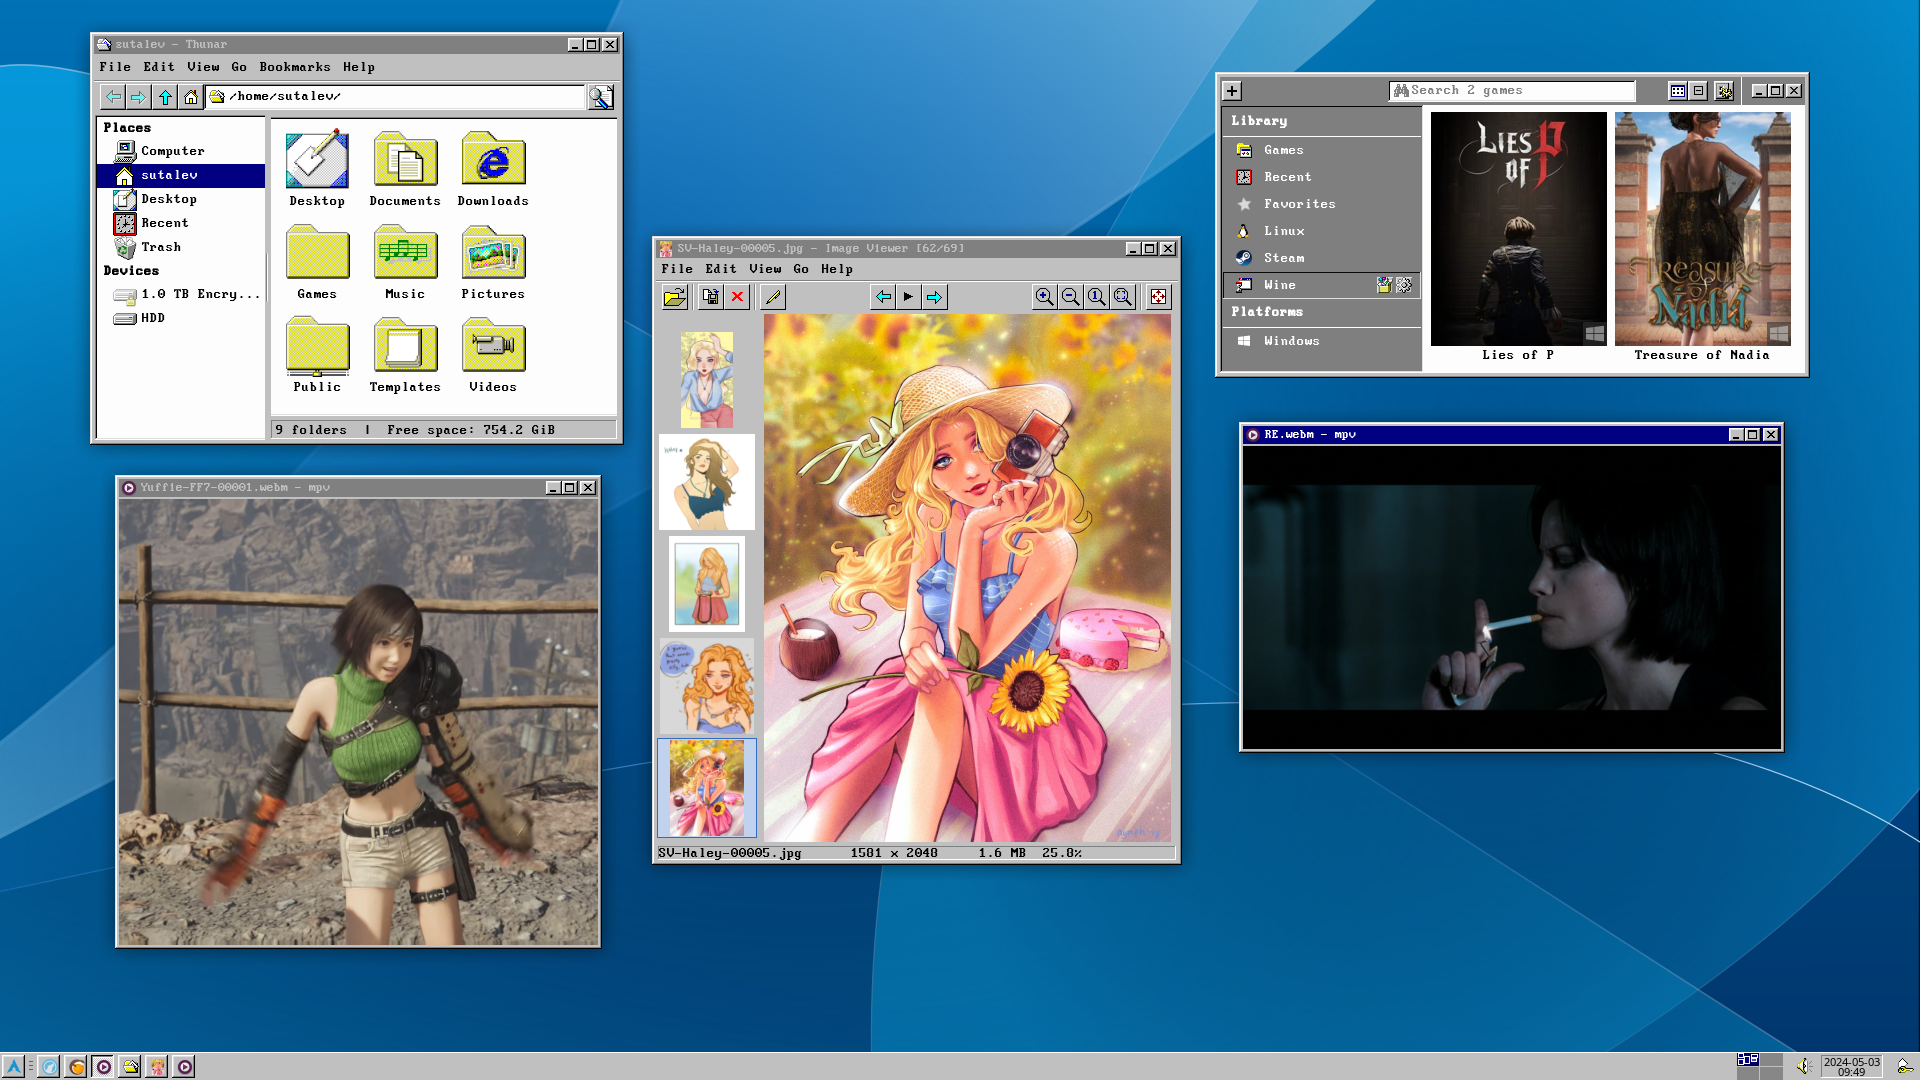
Task: Select first thumbnail with blue background
Action: [x=707, y=380]
